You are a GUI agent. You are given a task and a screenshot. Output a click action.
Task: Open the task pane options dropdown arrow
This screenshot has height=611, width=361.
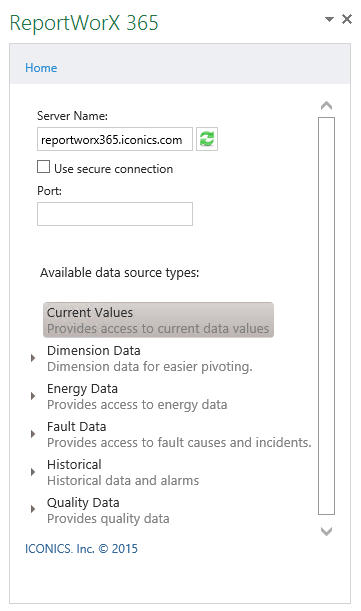(x=329, y=19)
